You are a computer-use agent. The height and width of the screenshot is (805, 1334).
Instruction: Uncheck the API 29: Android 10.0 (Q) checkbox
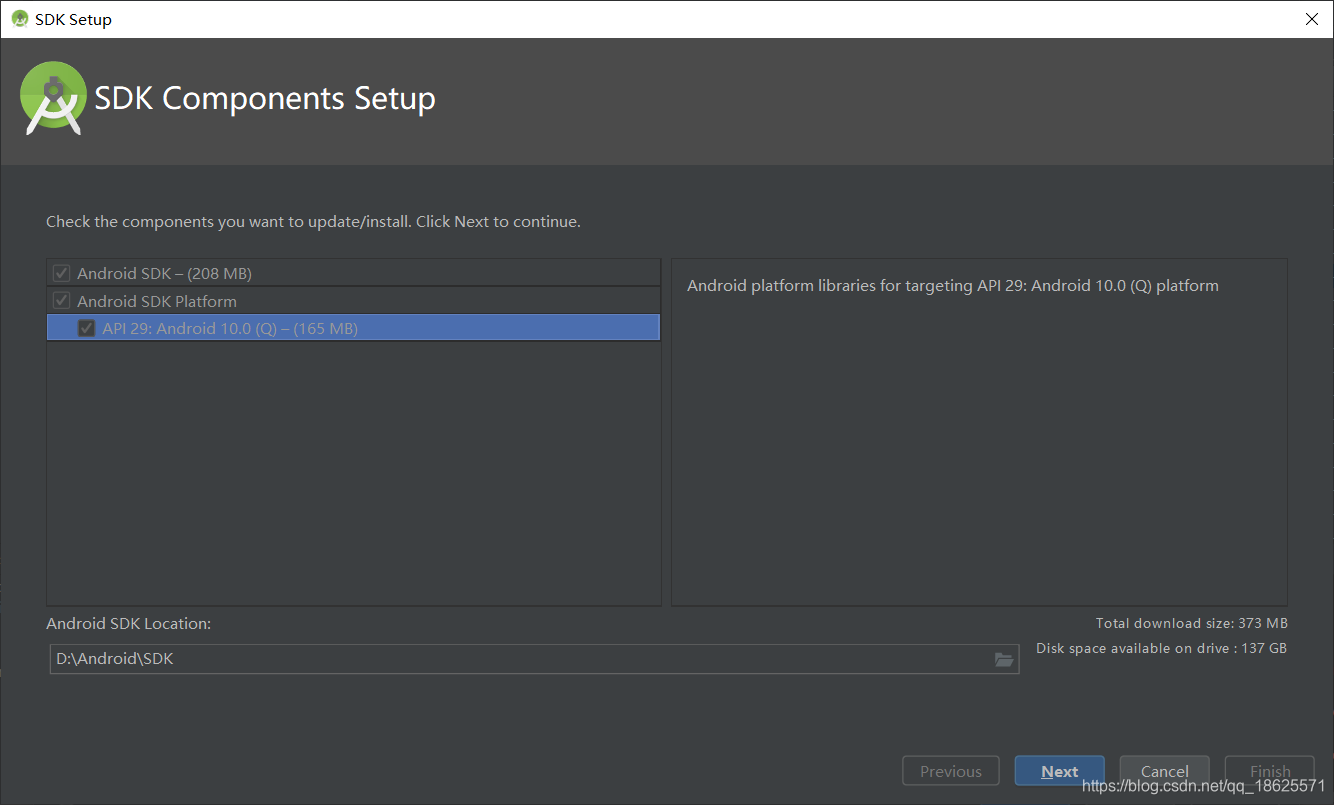87,328
